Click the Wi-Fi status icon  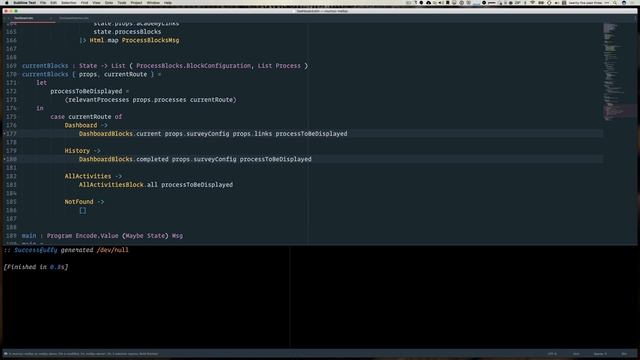click(x=532, y=2)
